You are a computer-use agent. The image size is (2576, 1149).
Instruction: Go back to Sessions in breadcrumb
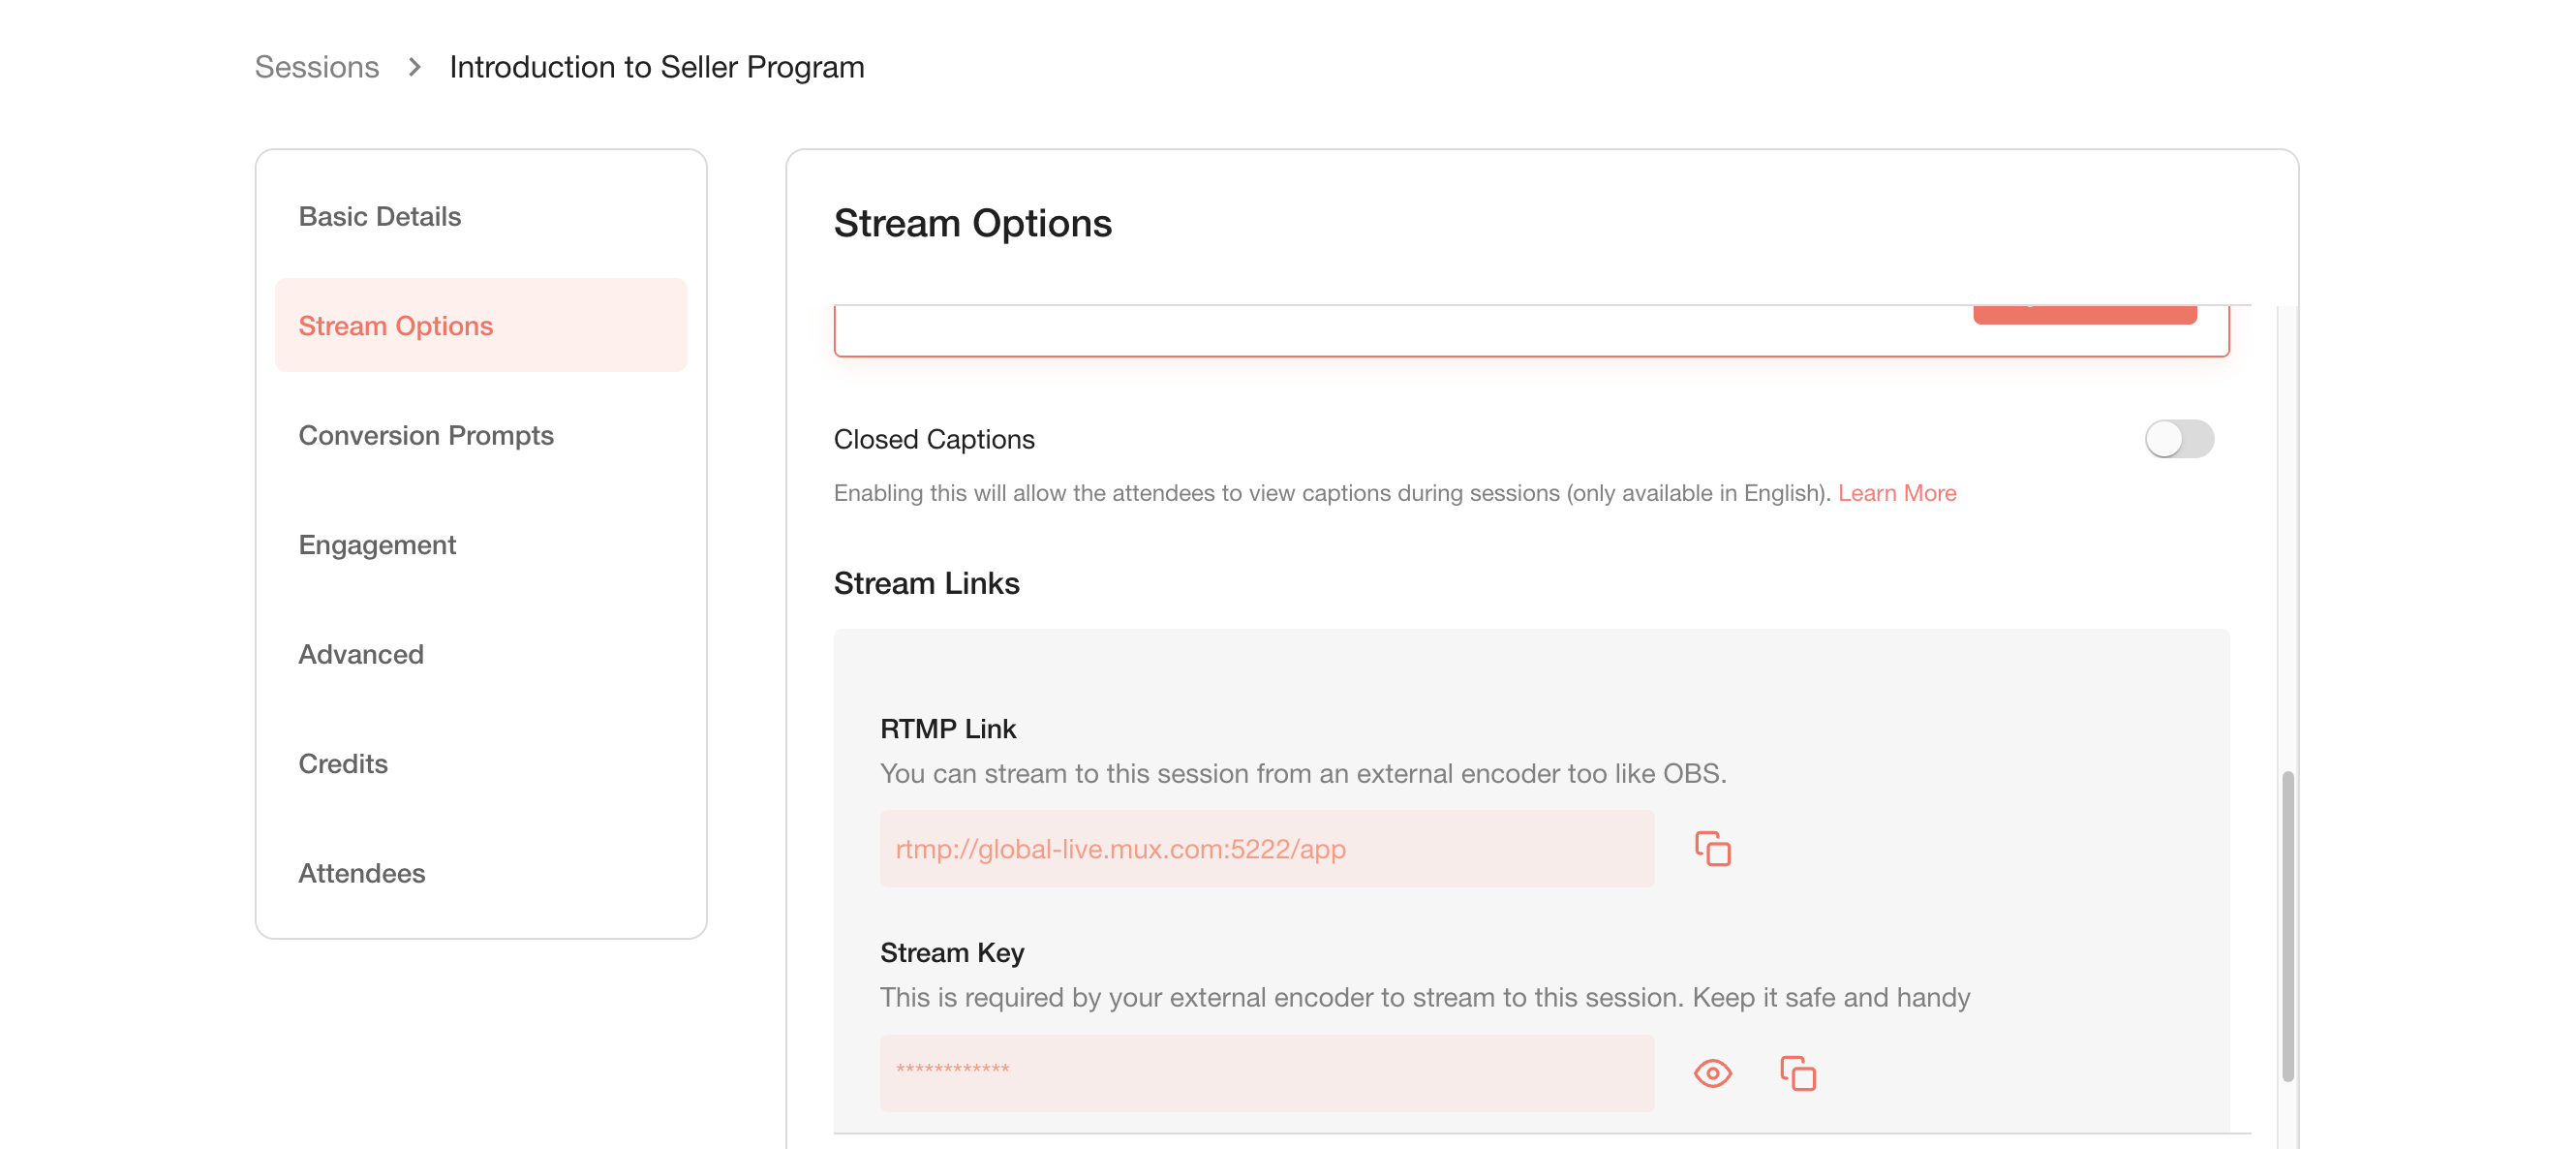coord(317,67)
